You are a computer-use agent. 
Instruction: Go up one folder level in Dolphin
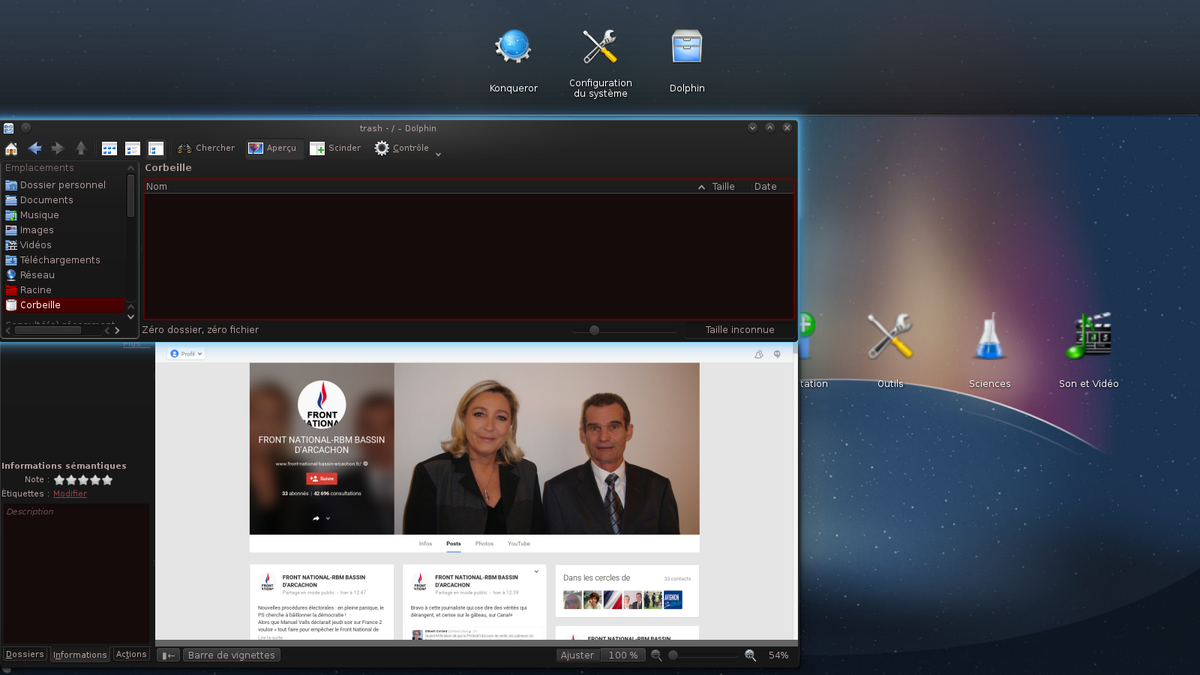click(81, 148)
